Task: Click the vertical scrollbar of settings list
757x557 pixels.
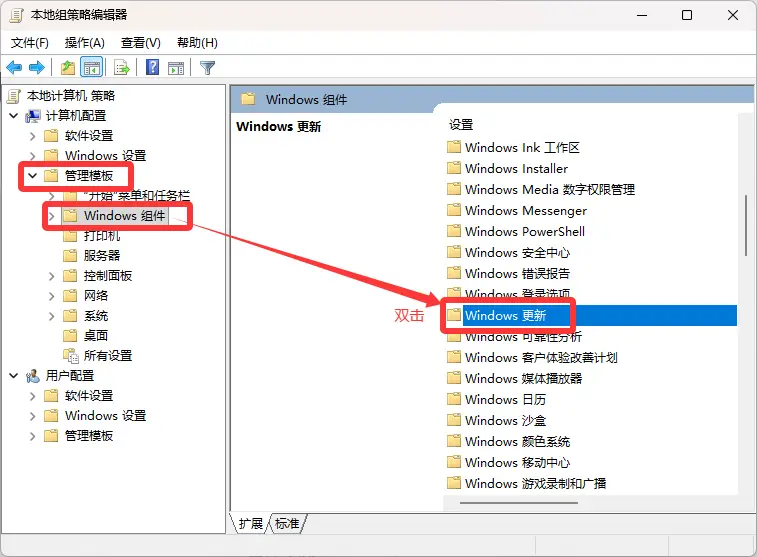Action: [x=746, y=225]
